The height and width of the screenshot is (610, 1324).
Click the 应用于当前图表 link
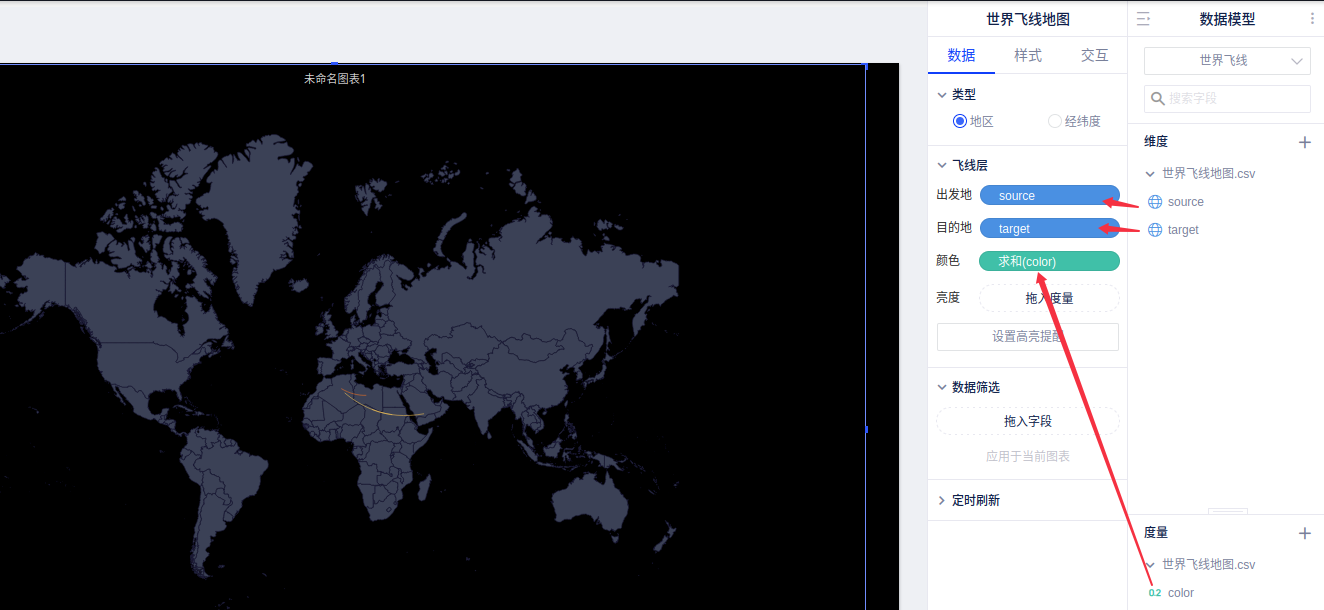click(x=1027, y=456)
